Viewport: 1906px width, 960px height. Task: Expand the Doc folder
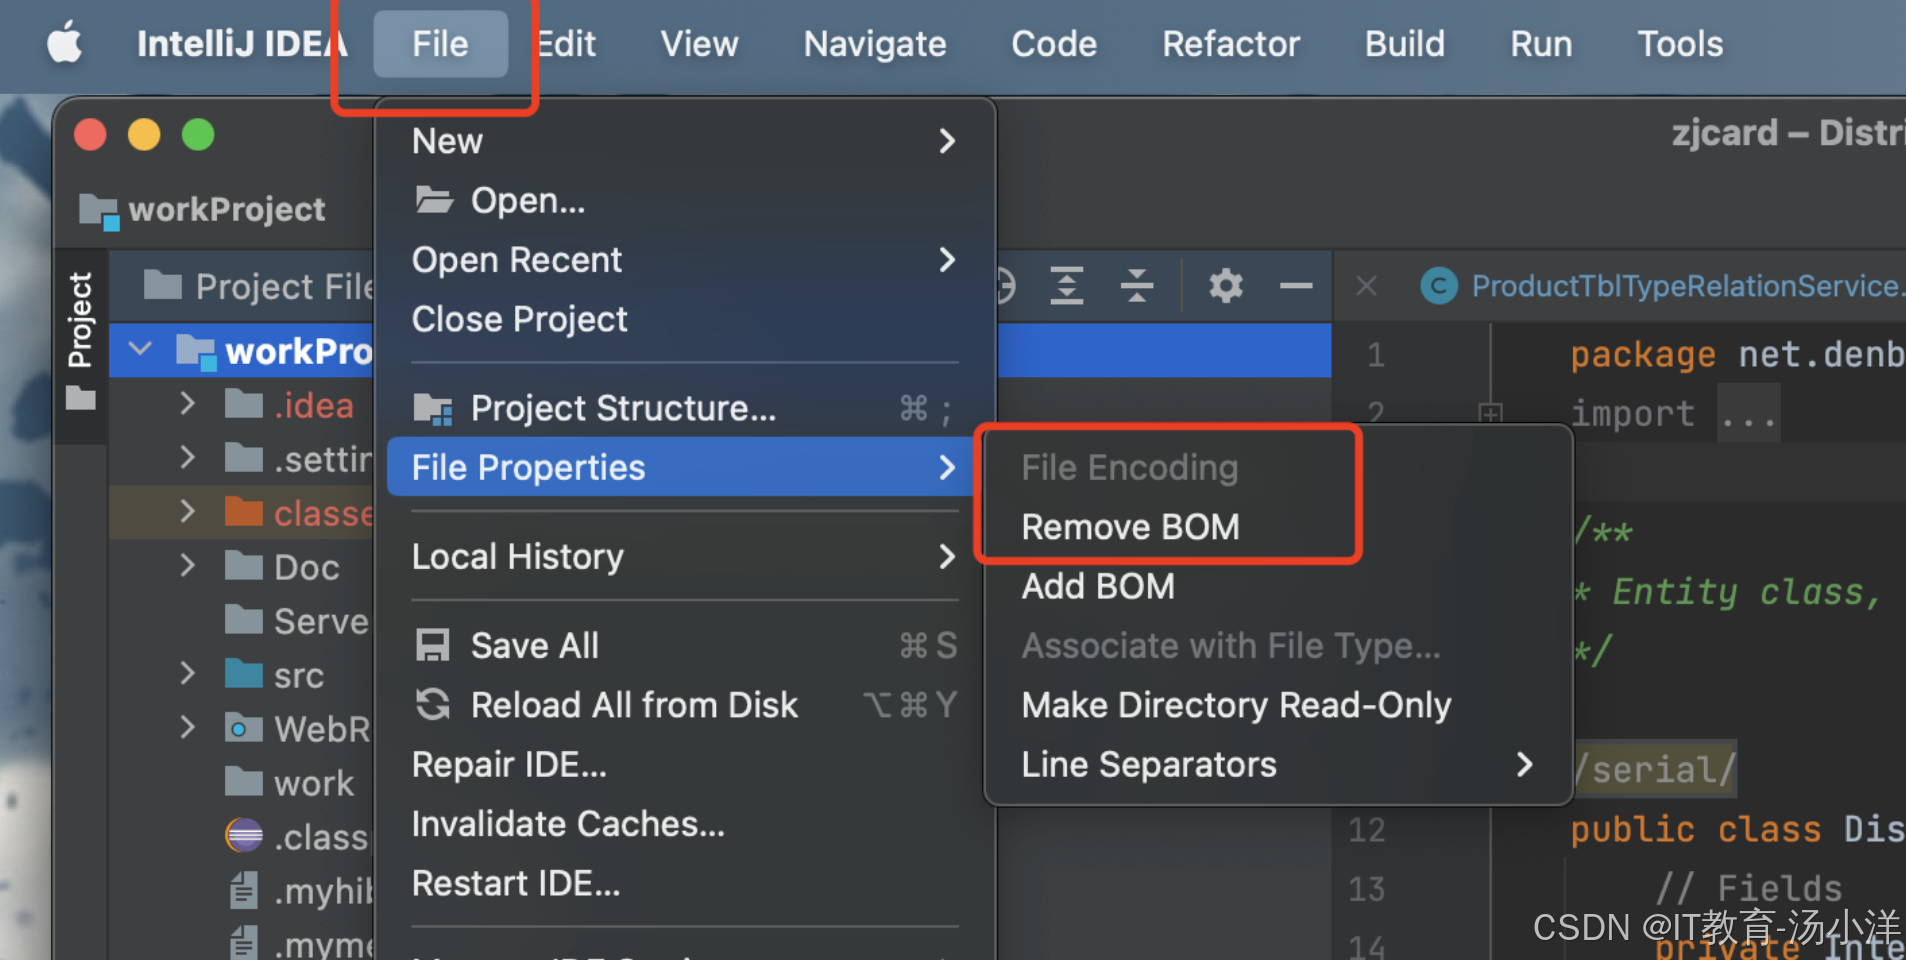click(x=187, y=566)
